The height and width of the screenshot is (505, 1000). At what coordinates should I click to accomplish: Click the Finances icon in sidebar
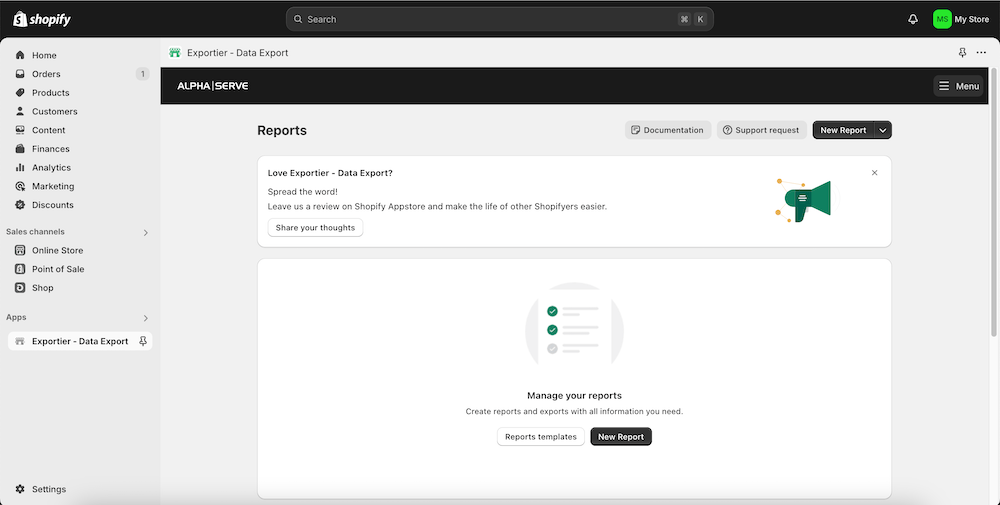point(20,149)
